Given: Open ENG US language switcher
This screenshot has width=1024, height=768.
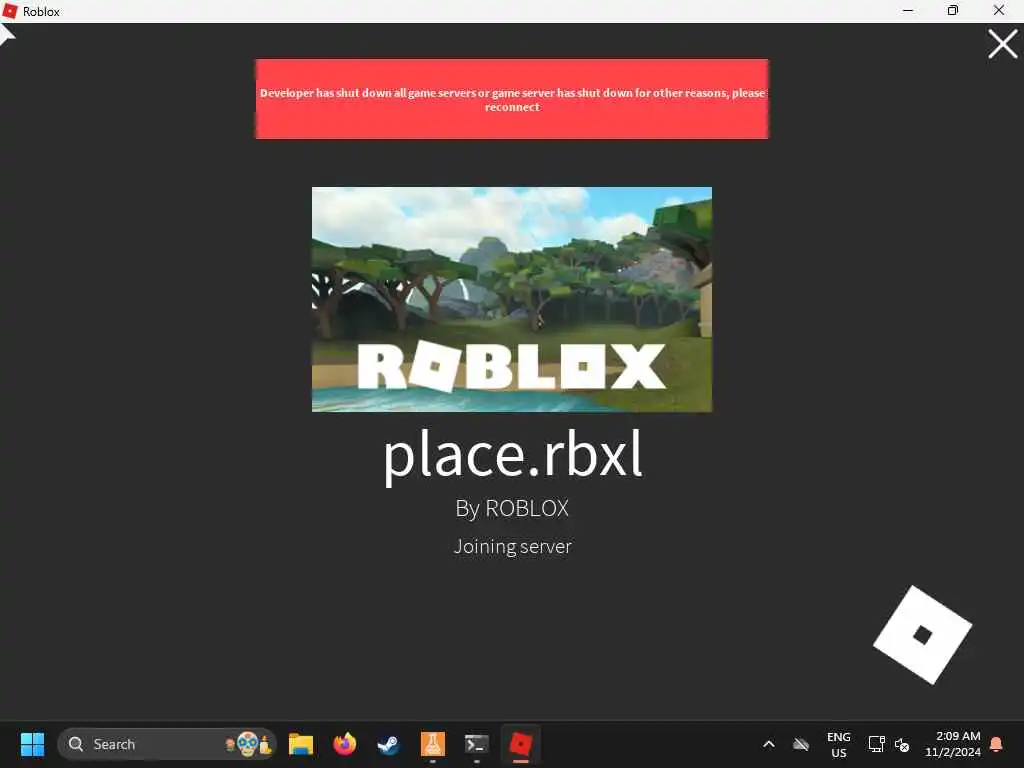Looking at the screenshot, I should [x=839, y=744].
